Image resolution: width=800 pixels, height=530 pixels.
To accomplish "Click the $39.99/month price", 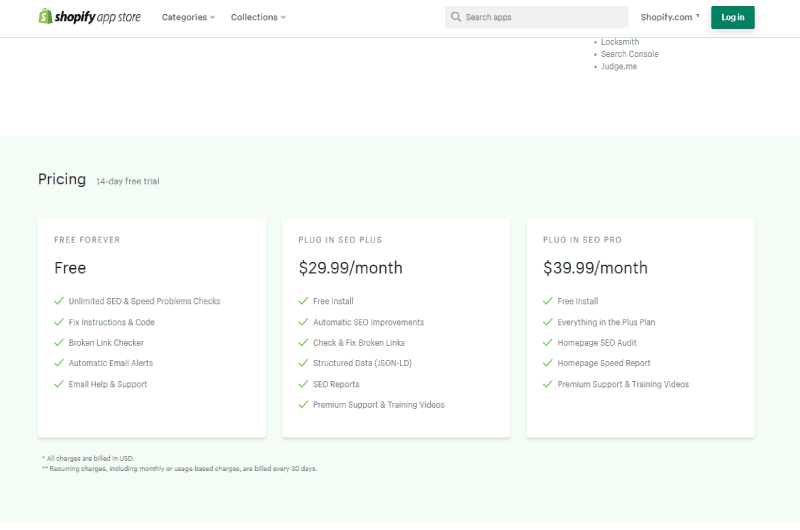I will point(595,268).
